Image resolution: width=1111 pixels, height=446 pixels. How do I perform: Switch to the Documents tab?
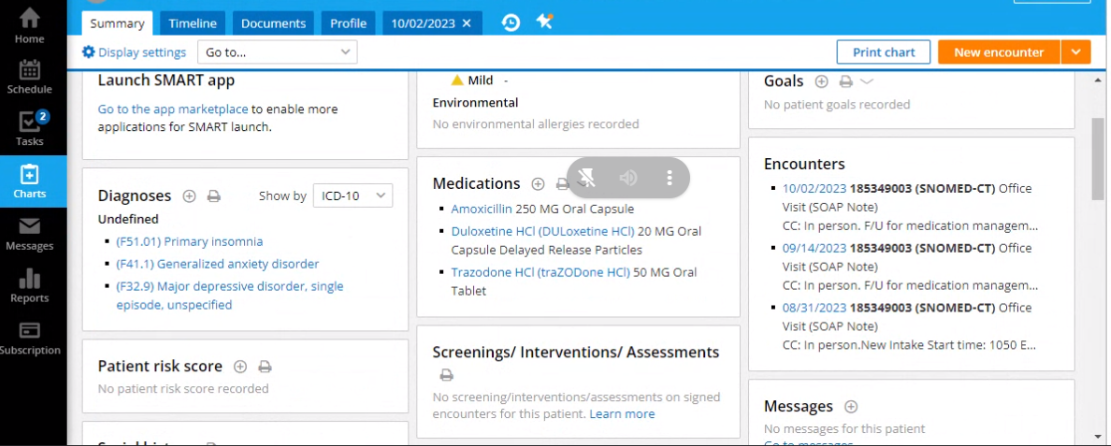(273, 23)
